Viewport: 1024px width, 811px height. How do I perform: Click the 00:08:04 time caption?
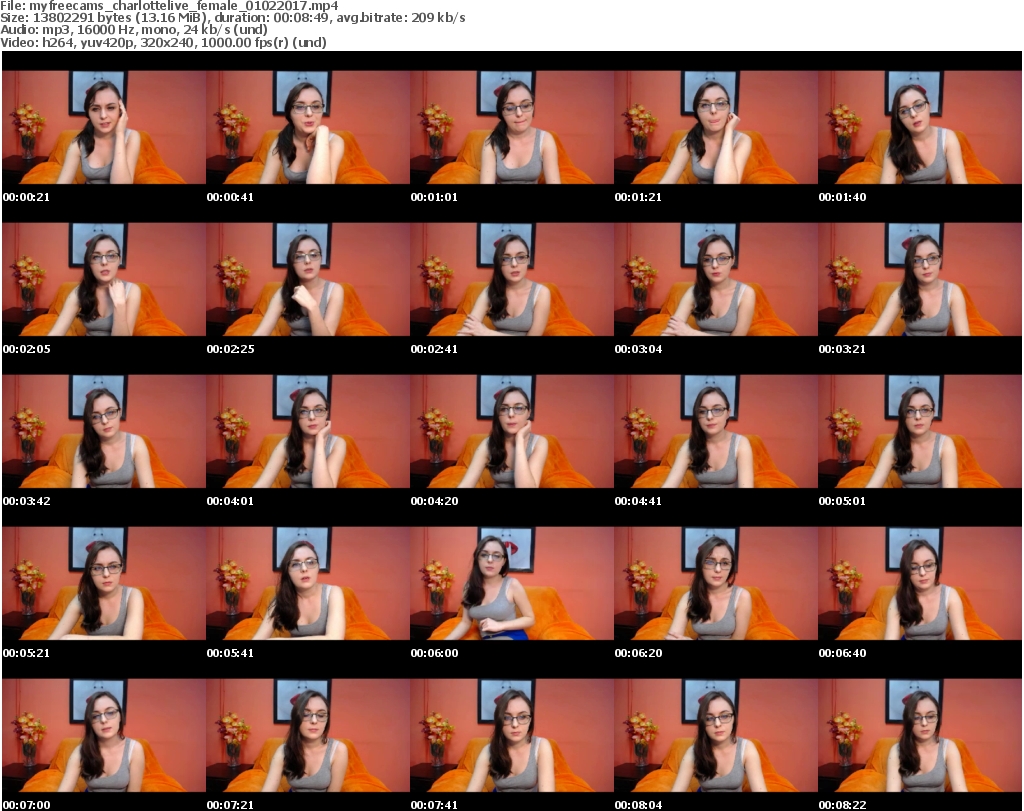pyautogui.click(x=638, y=805)
